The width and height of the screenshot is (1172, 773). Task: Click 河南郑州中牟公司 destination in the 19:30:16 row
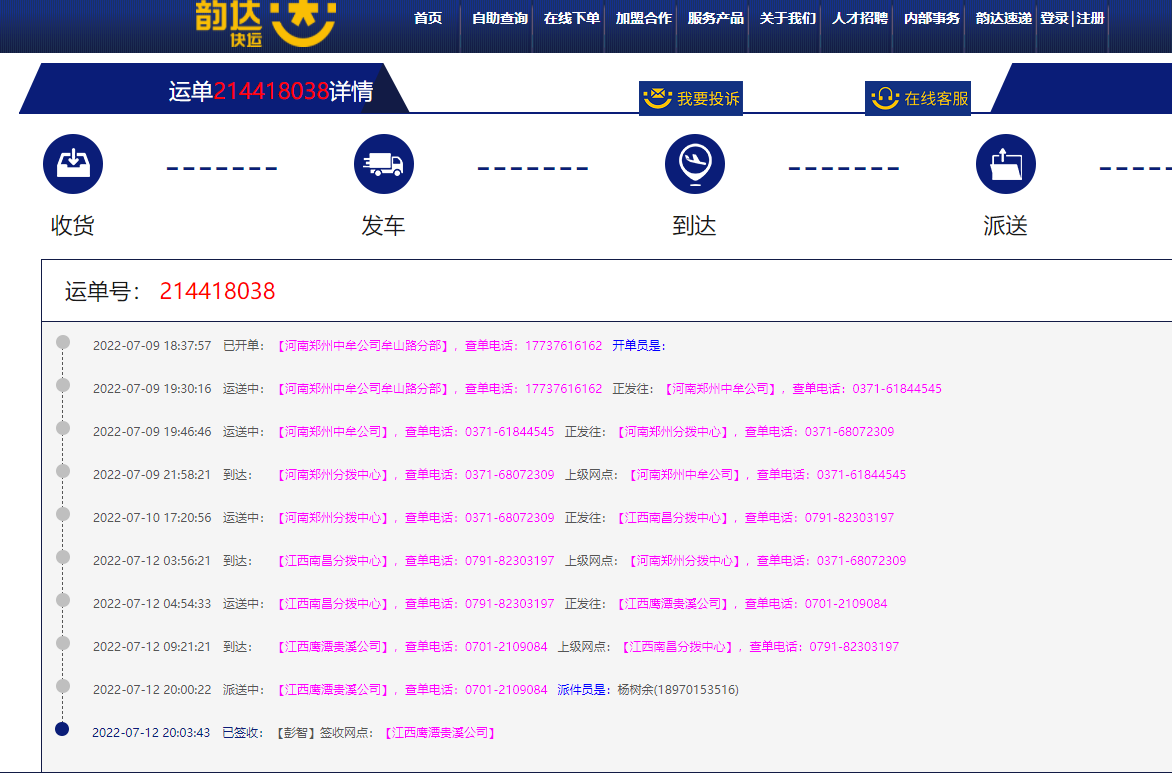click(720, 389)
